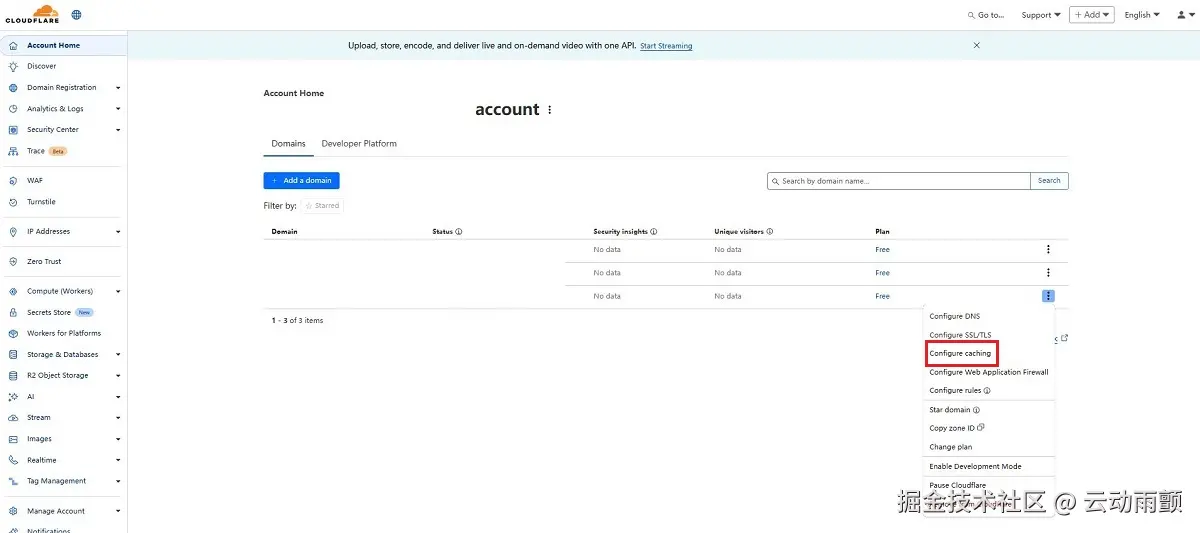Open the kebab menu next to account title

(x=549, y=110)
